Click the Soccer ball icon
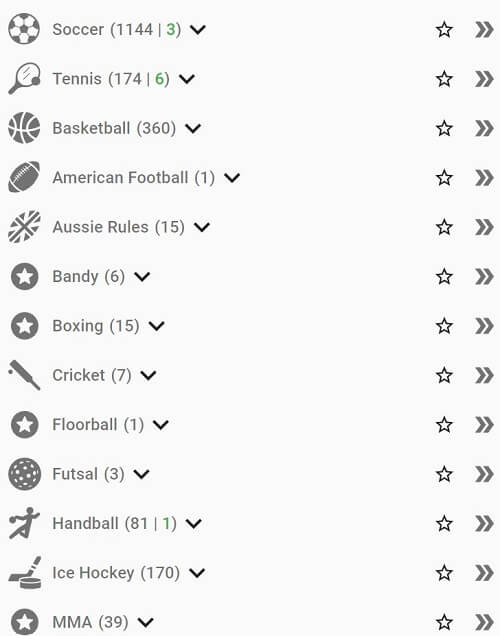 (24, 29)
